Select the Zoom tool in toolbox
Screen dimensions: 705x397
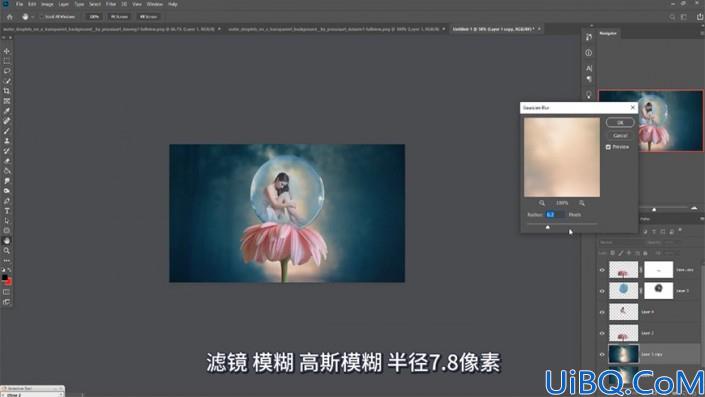tap(7, 250)
